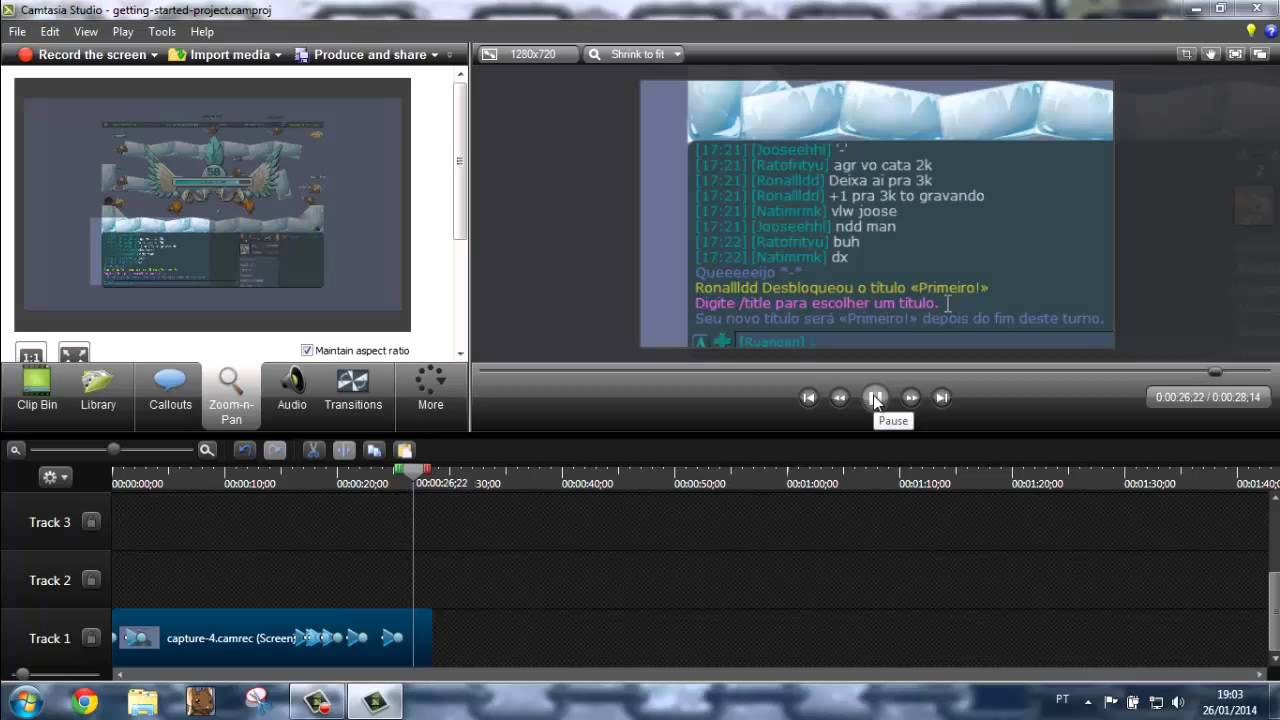Click the full screen preview icon
The height and width of the screenshot is (720, 1280).
(x=1235, y=54)
